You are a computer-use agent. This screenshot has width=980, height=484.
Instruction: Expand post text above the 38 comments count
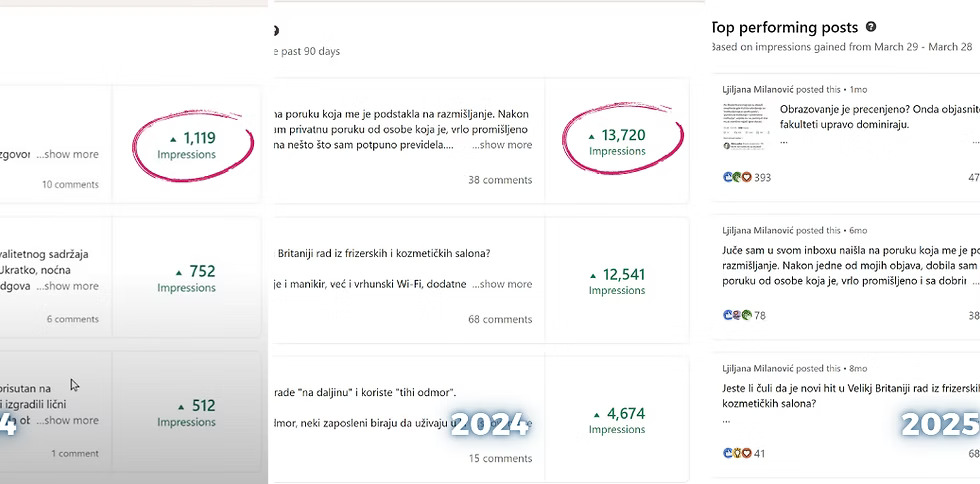tap(501, 145)
